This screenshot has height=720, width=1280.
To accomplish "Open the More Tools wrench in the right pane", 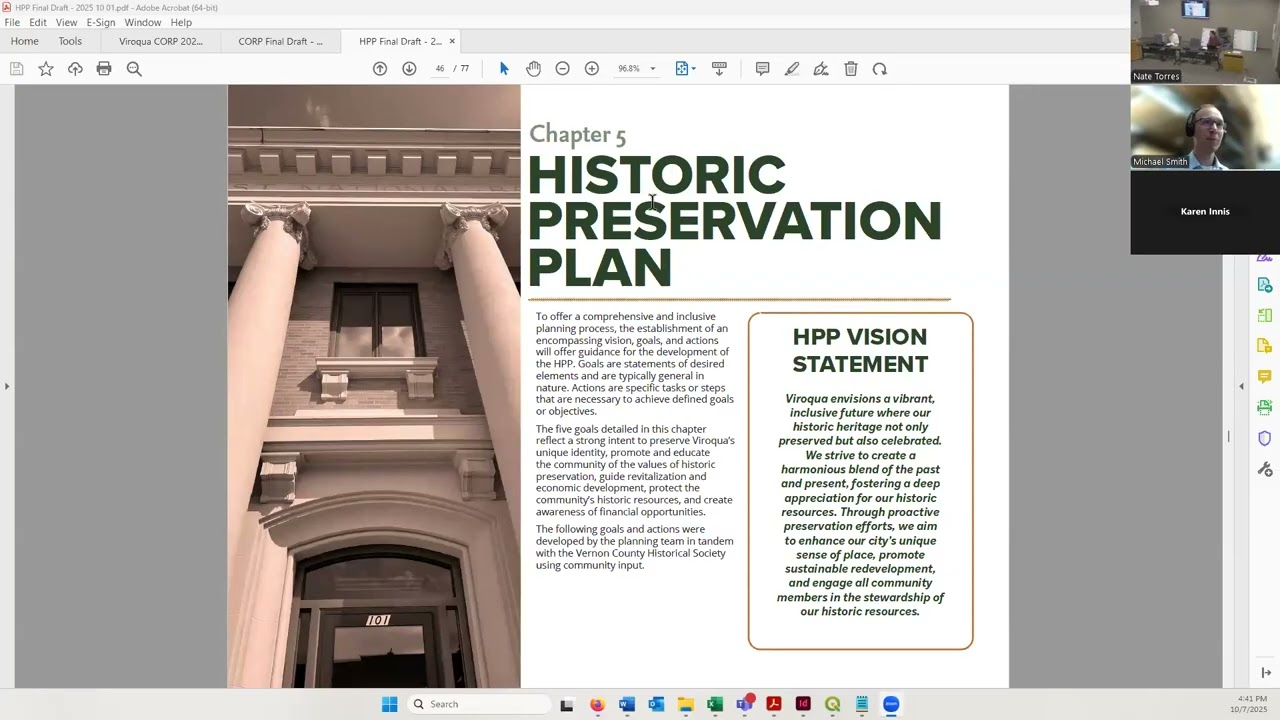I will point(1265,469).
